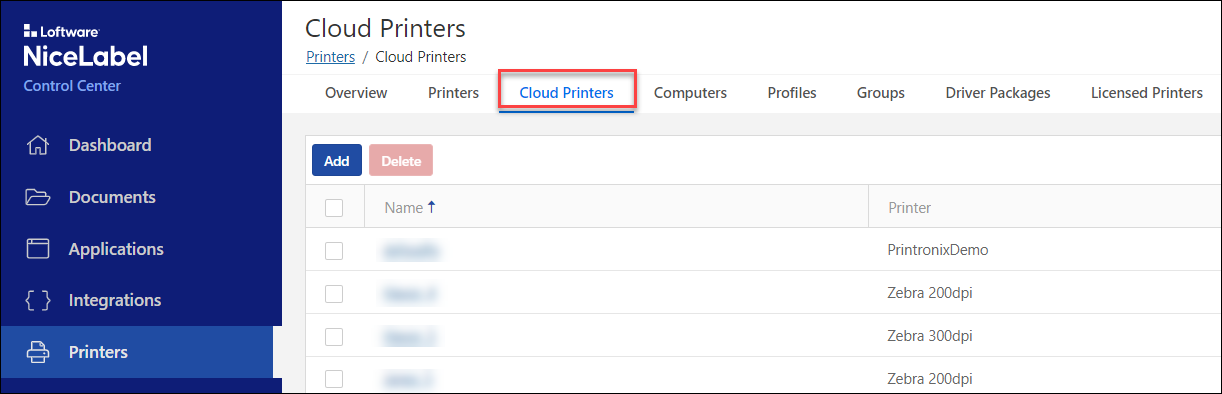1222x394 pixels.
Task: Click the Integrations curly braces icon
Action: pos(38,300)
